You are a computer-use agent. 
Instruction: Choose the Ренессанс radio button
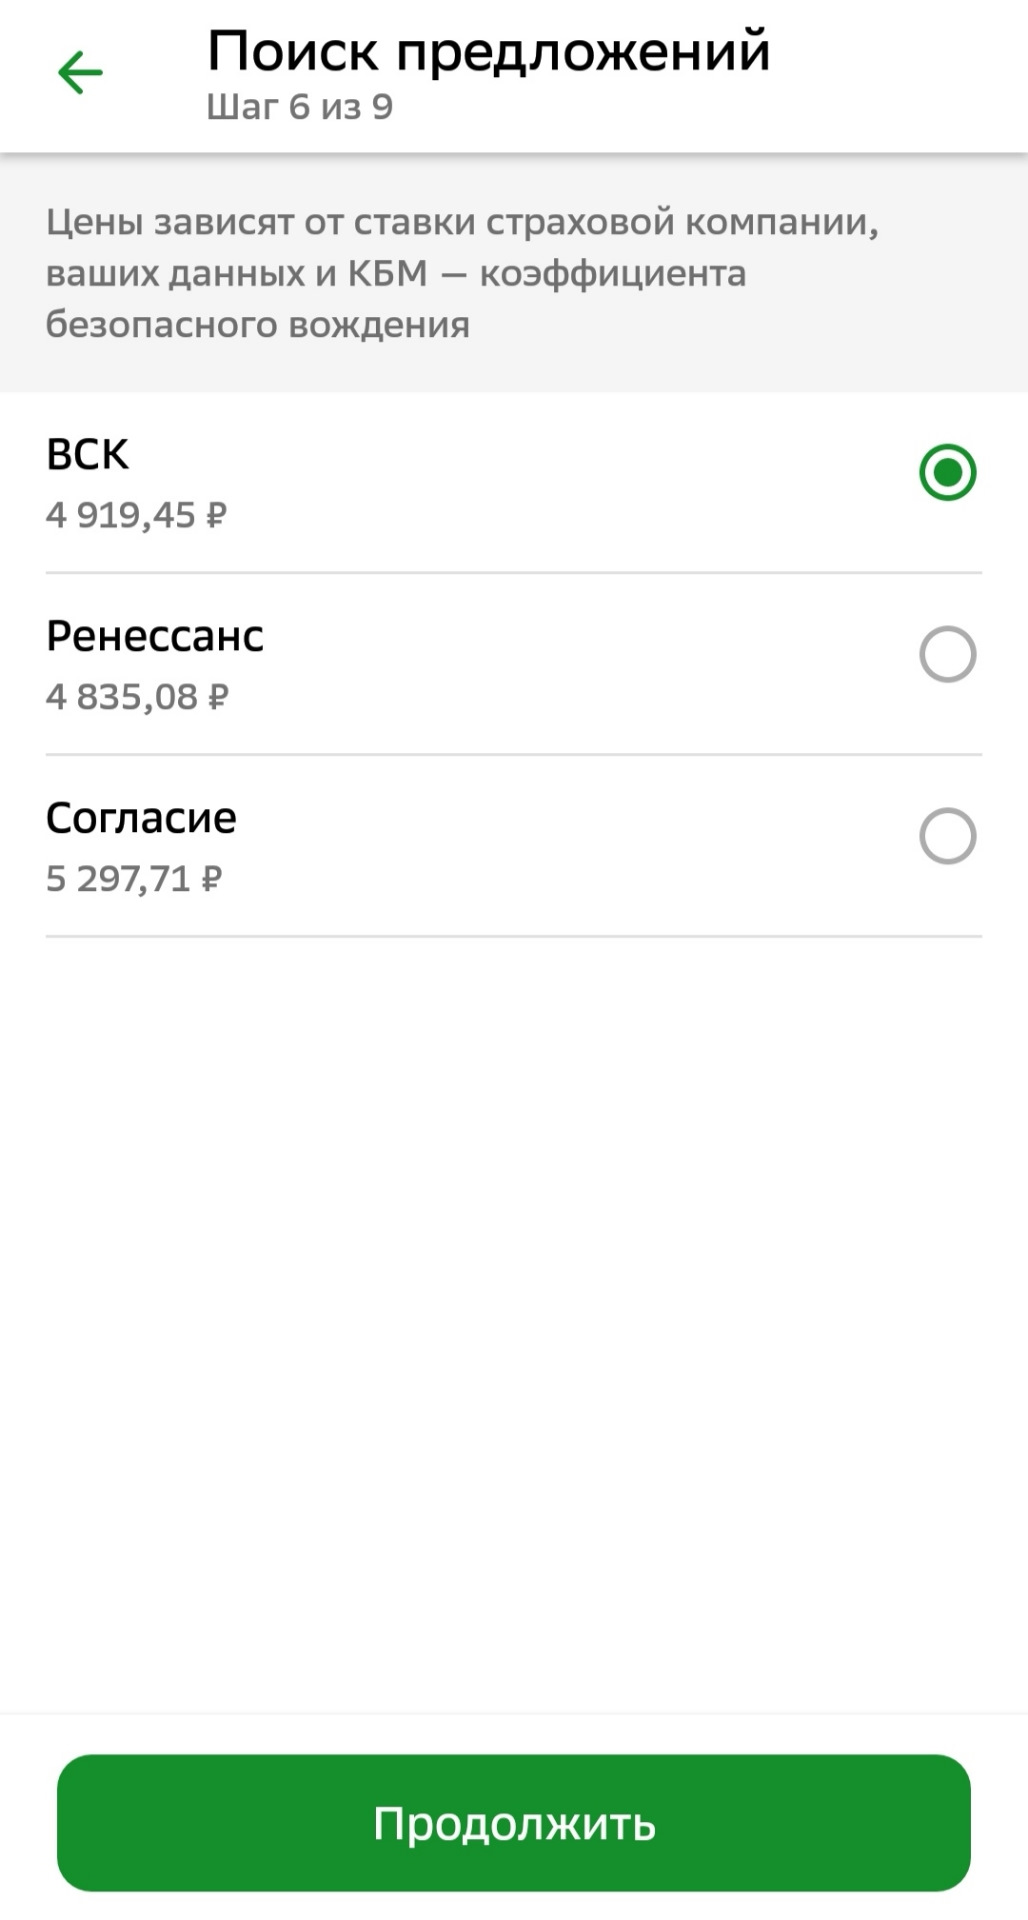[x=947, y=654]
